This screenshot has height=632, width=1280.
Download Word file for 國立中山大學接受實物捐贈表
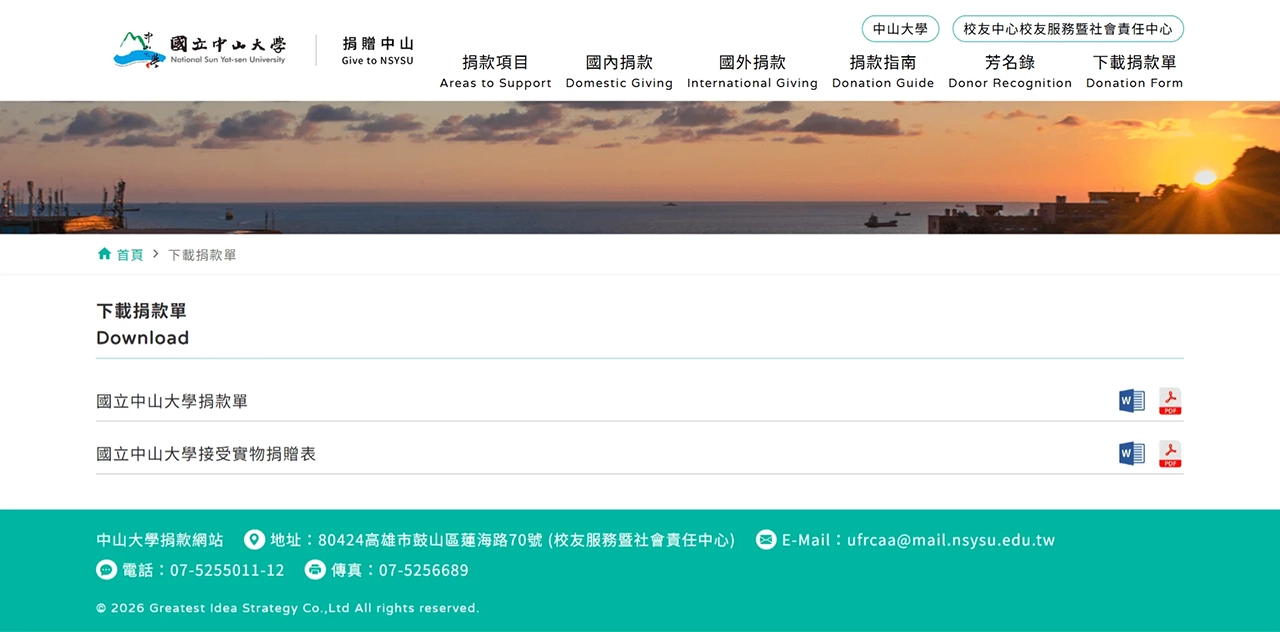coord(1131,454)
